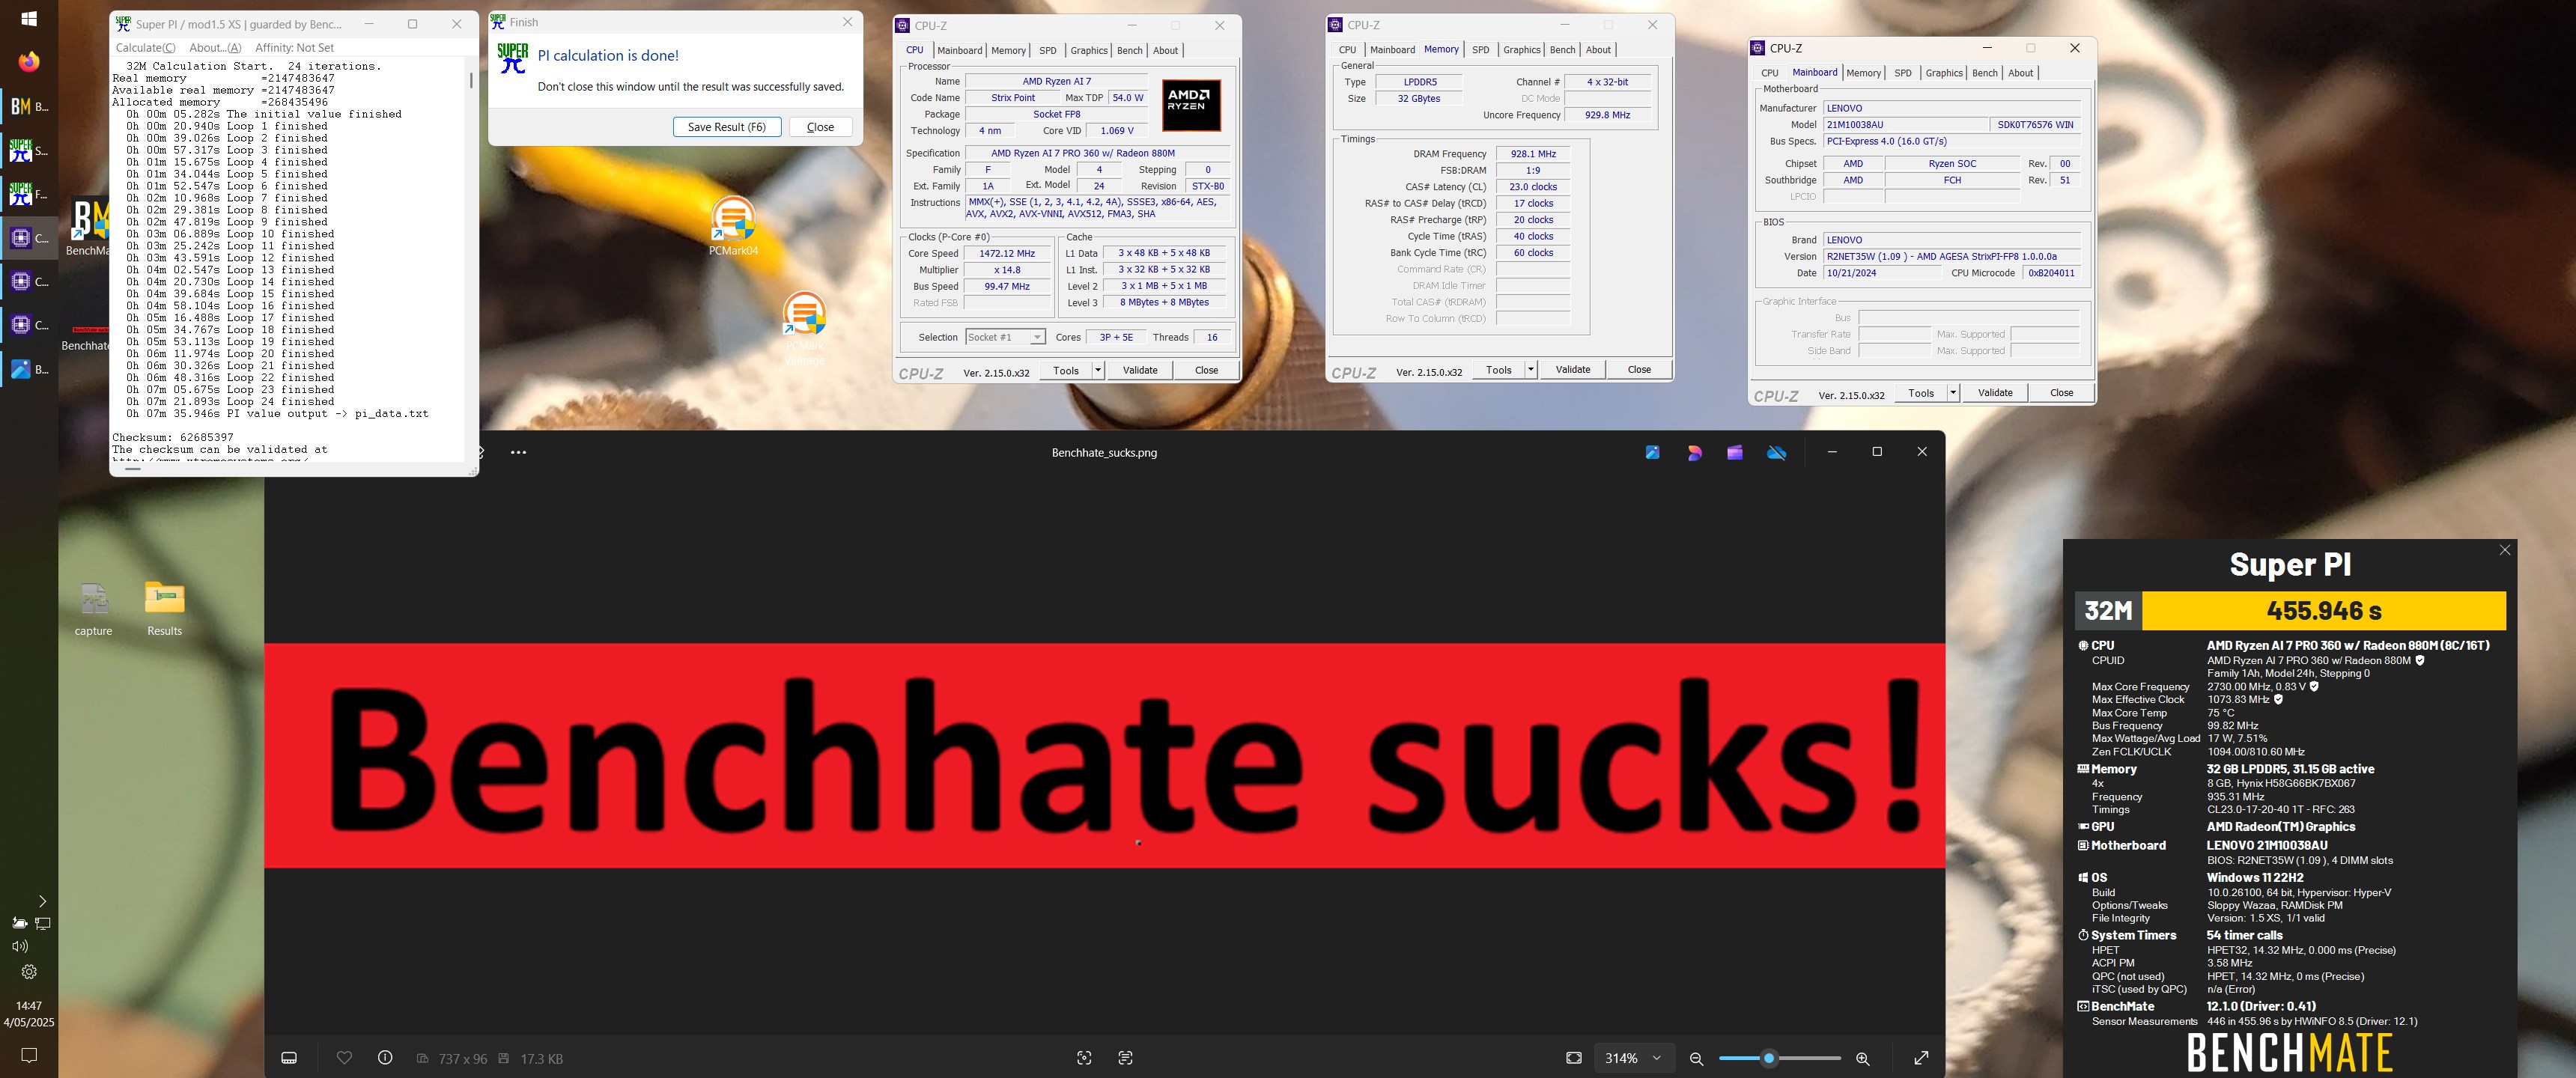Image resolution: width=2576 pixels, height=1078 pixels.
Task: Open taskbar settings gear icon
Action: tap(29, 972)
